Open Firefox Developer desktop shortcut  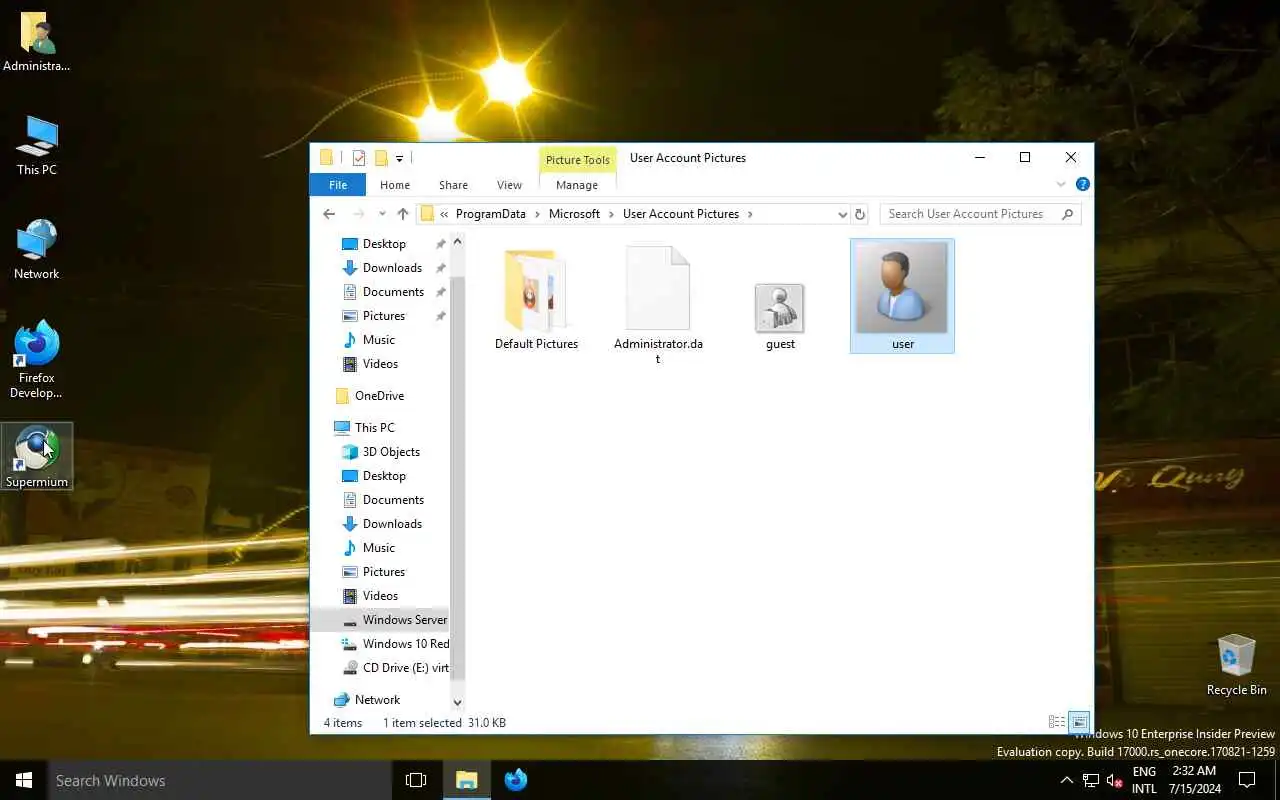click(x=37, y=359)
